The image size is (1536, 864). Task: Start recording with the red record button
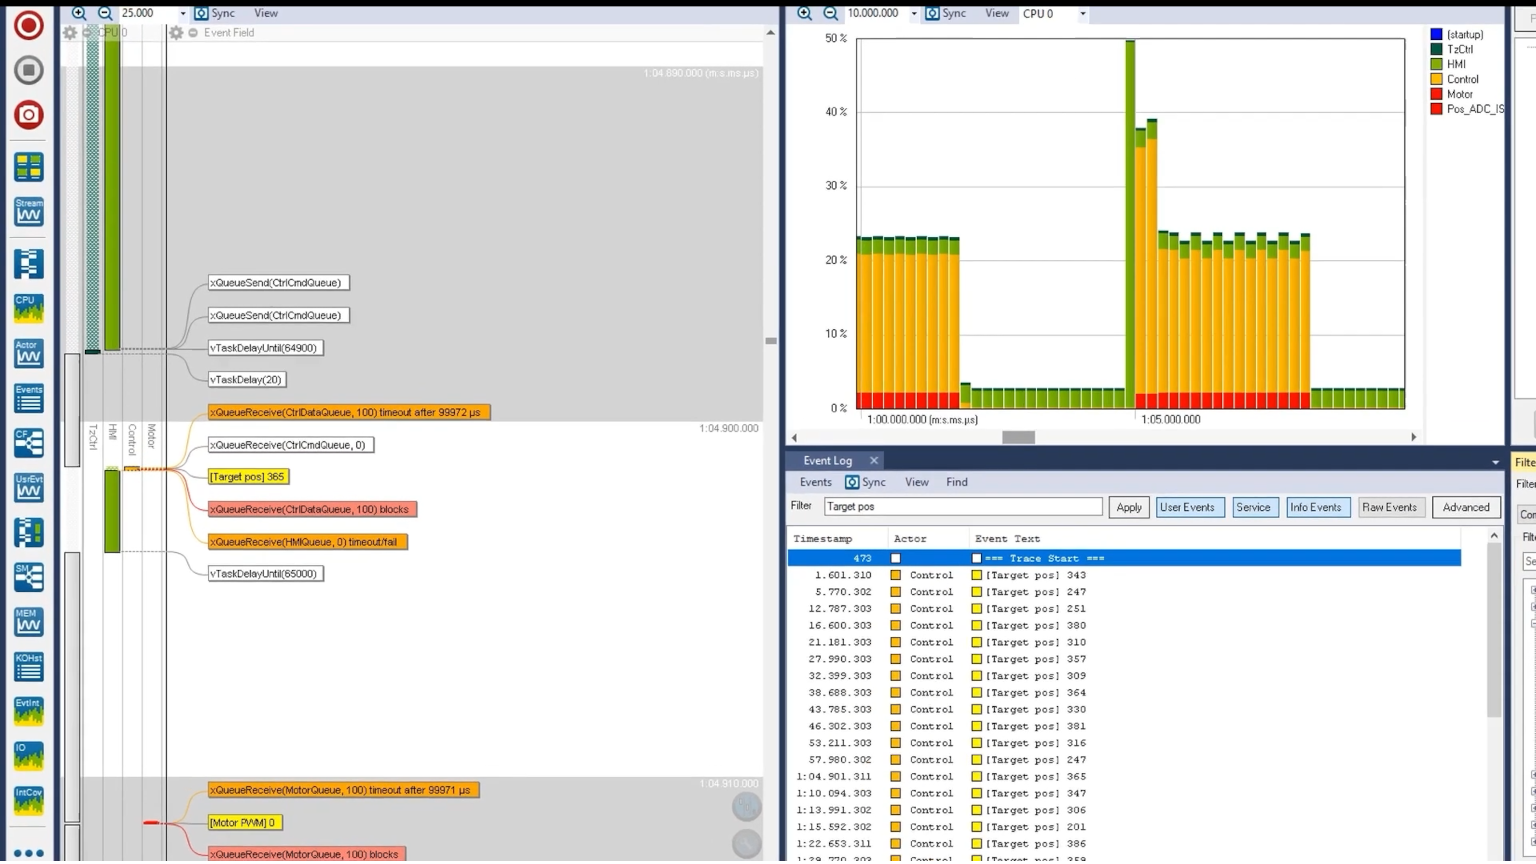pyautogui.click(x=28, y=25)
